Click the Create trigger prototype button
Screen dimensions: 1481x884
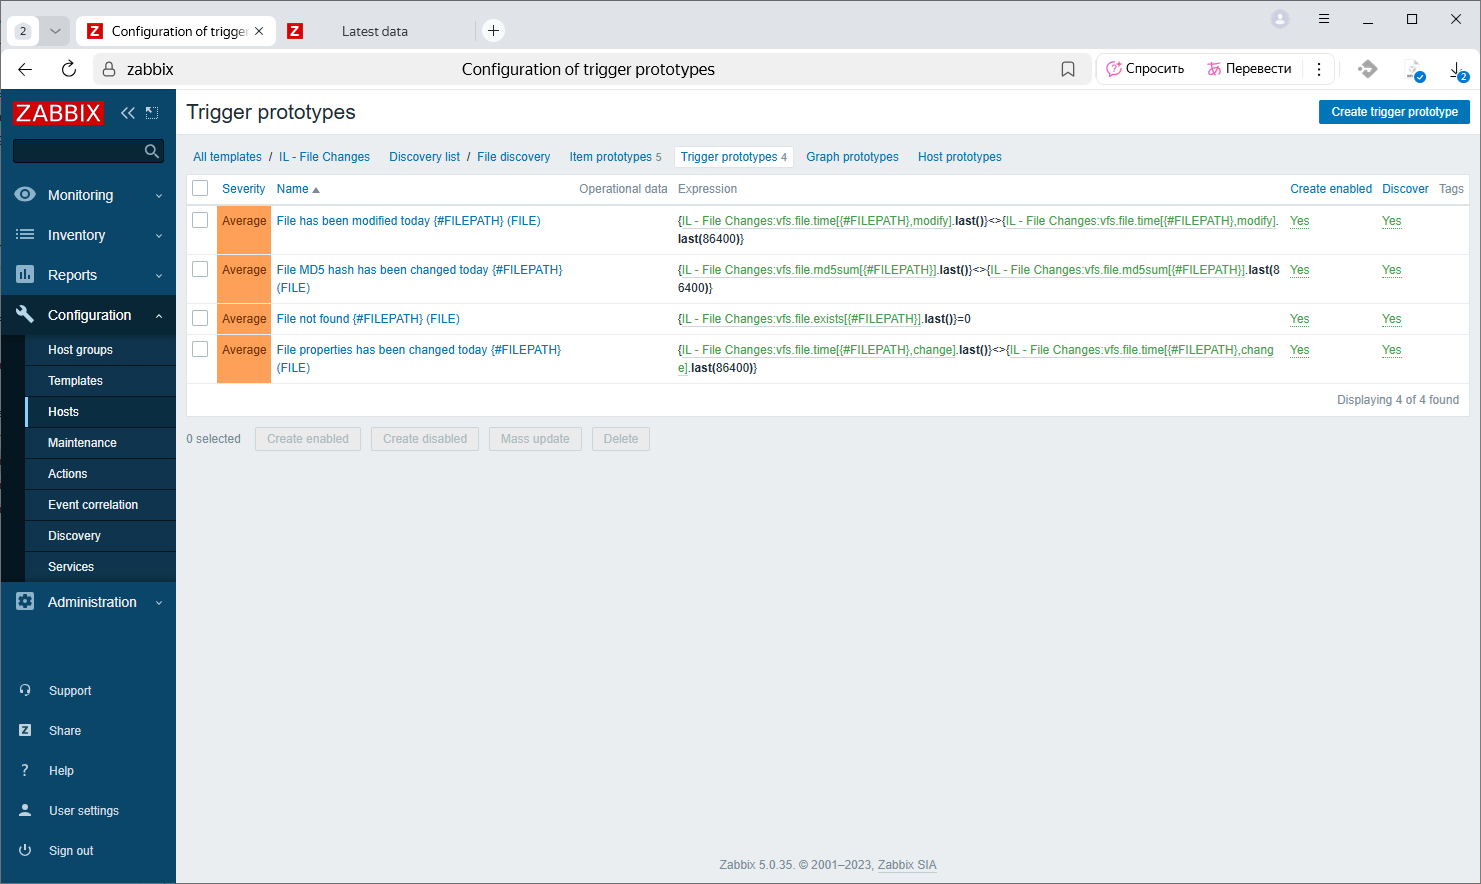(x=1394, y=112)
